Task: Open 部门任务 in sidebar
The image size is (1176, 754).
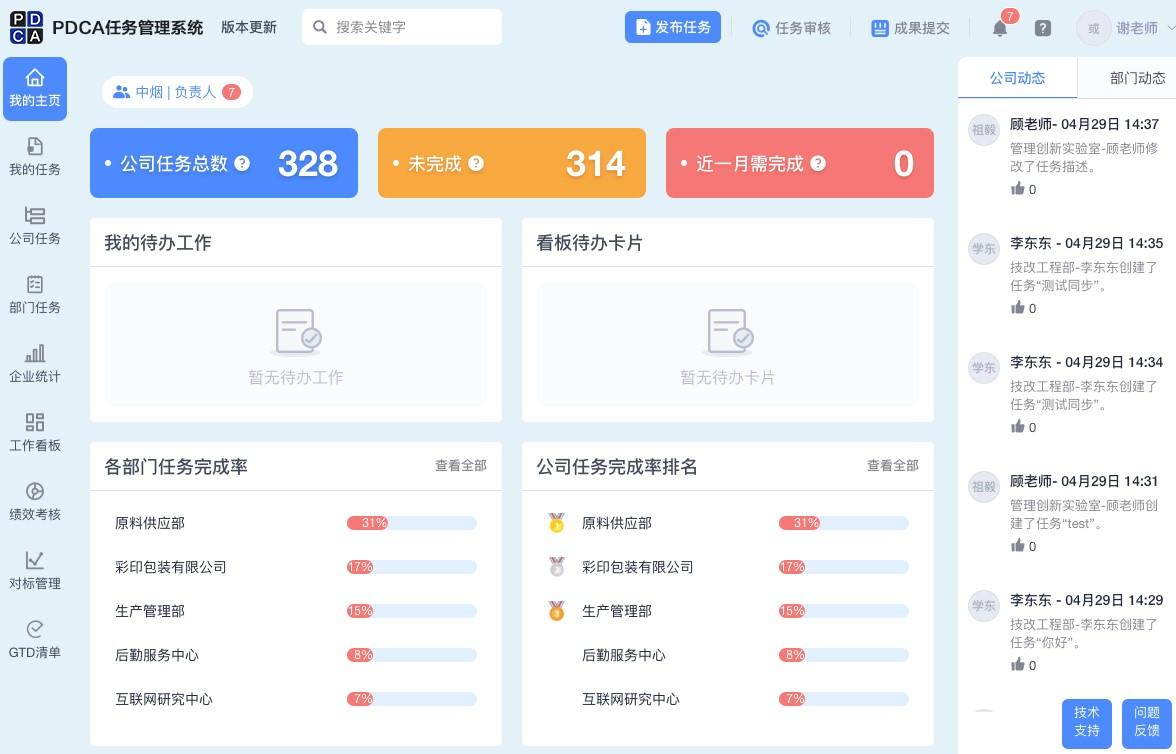Action: click(34, 295)
